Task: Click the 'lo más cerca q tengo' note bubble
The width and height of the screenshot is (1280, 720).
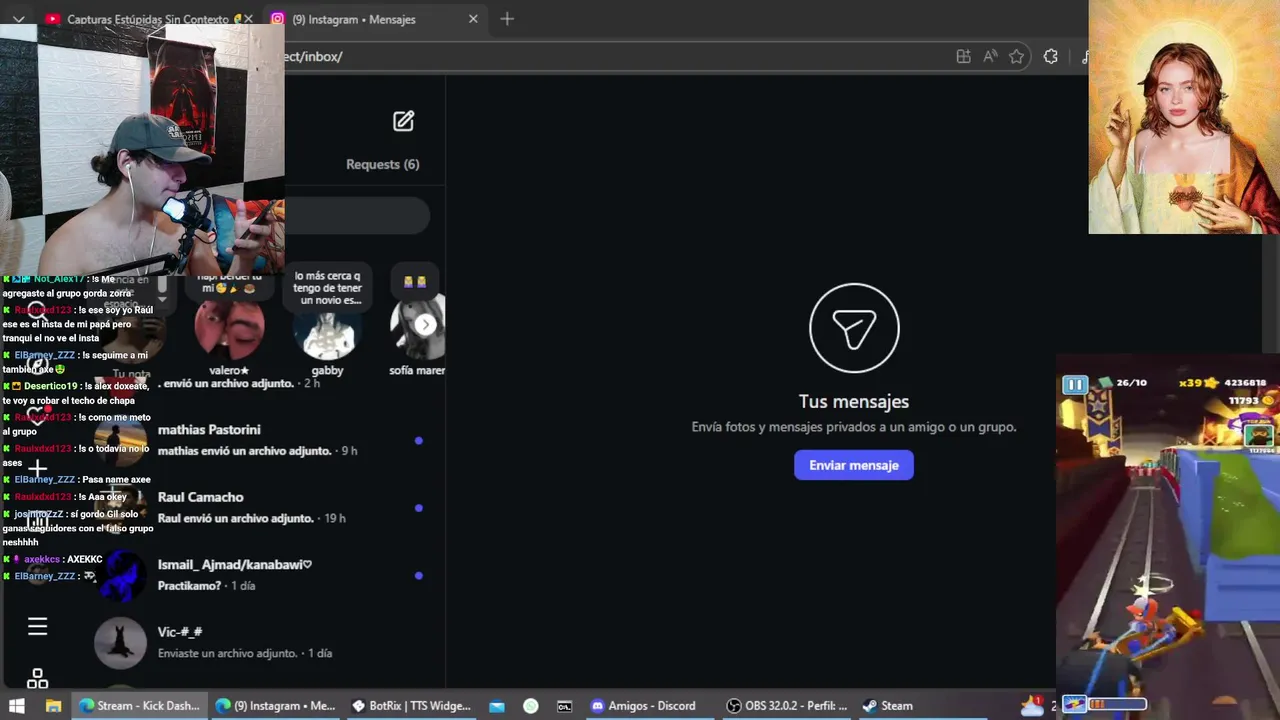Action: [328, 288]
